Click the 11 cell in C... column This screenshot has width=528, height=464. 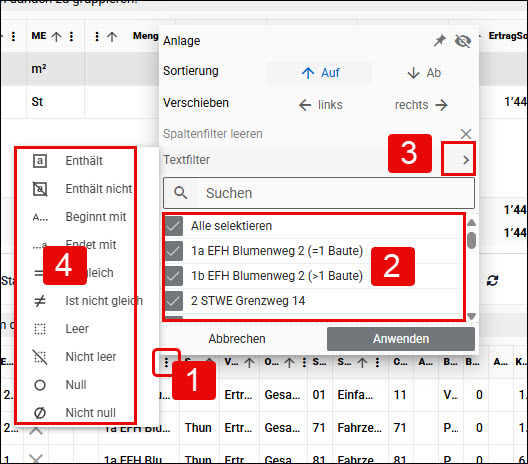[x=400, y=395]
